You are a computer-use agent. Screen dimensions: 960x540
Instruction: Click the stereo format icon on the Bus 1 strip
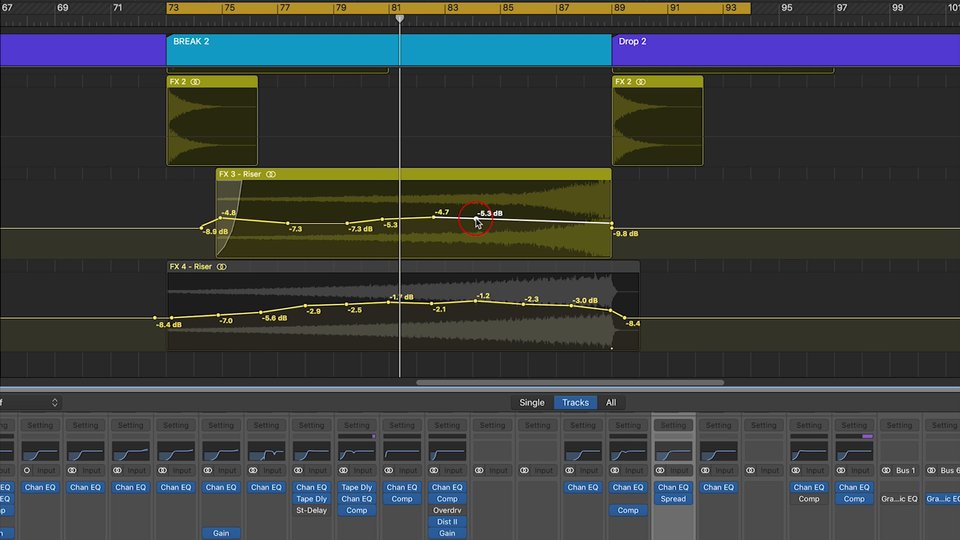[886, 470]
